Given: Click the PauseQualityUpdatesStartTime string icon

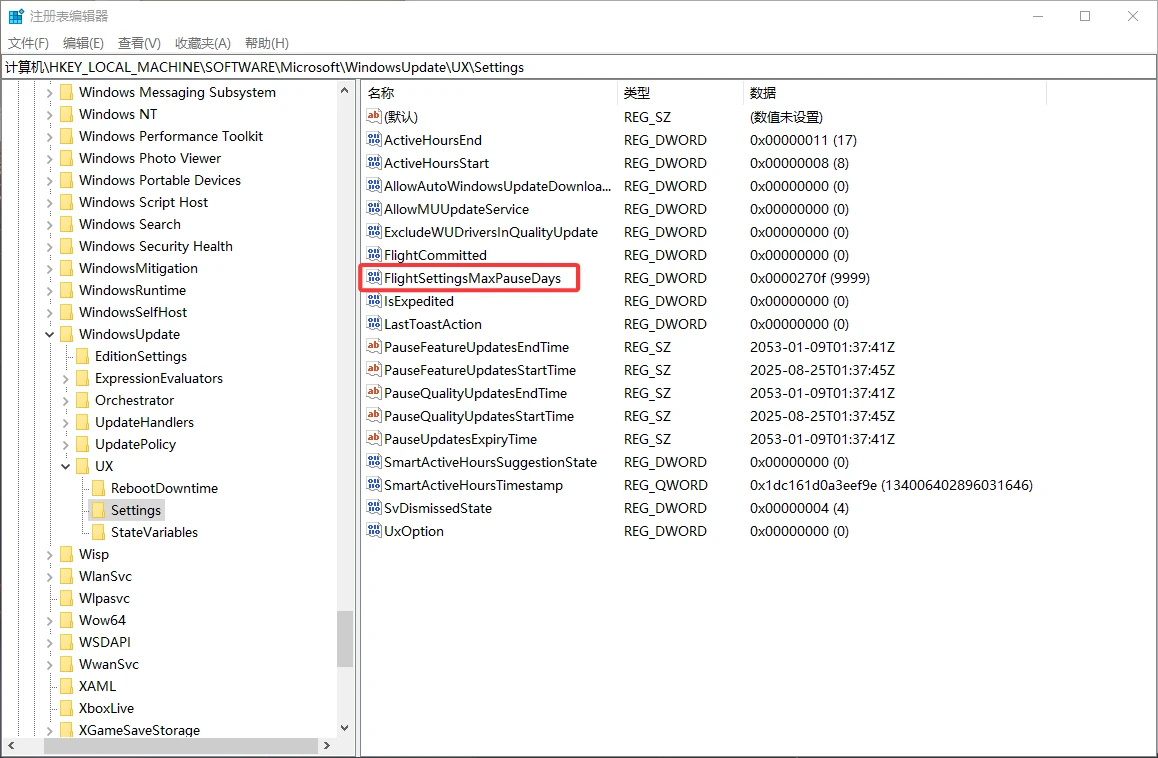Looking at the screenshot, I should 374,414.
